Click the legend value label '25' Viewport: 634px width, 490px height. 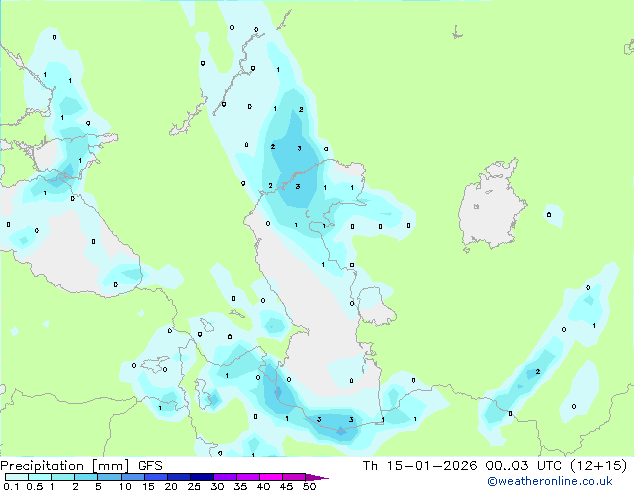point(194,486)
